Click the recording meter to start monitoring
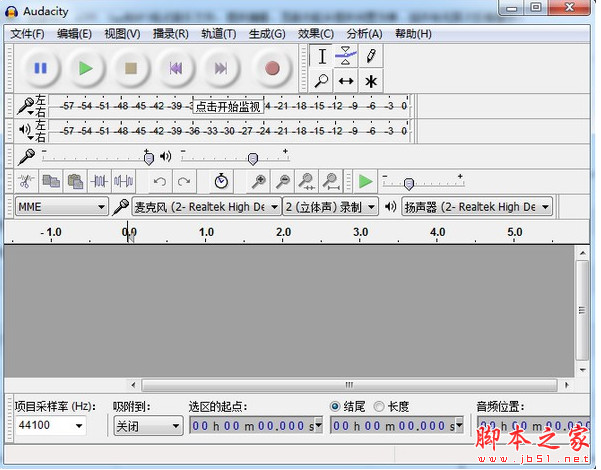 (x=230, y=106)
